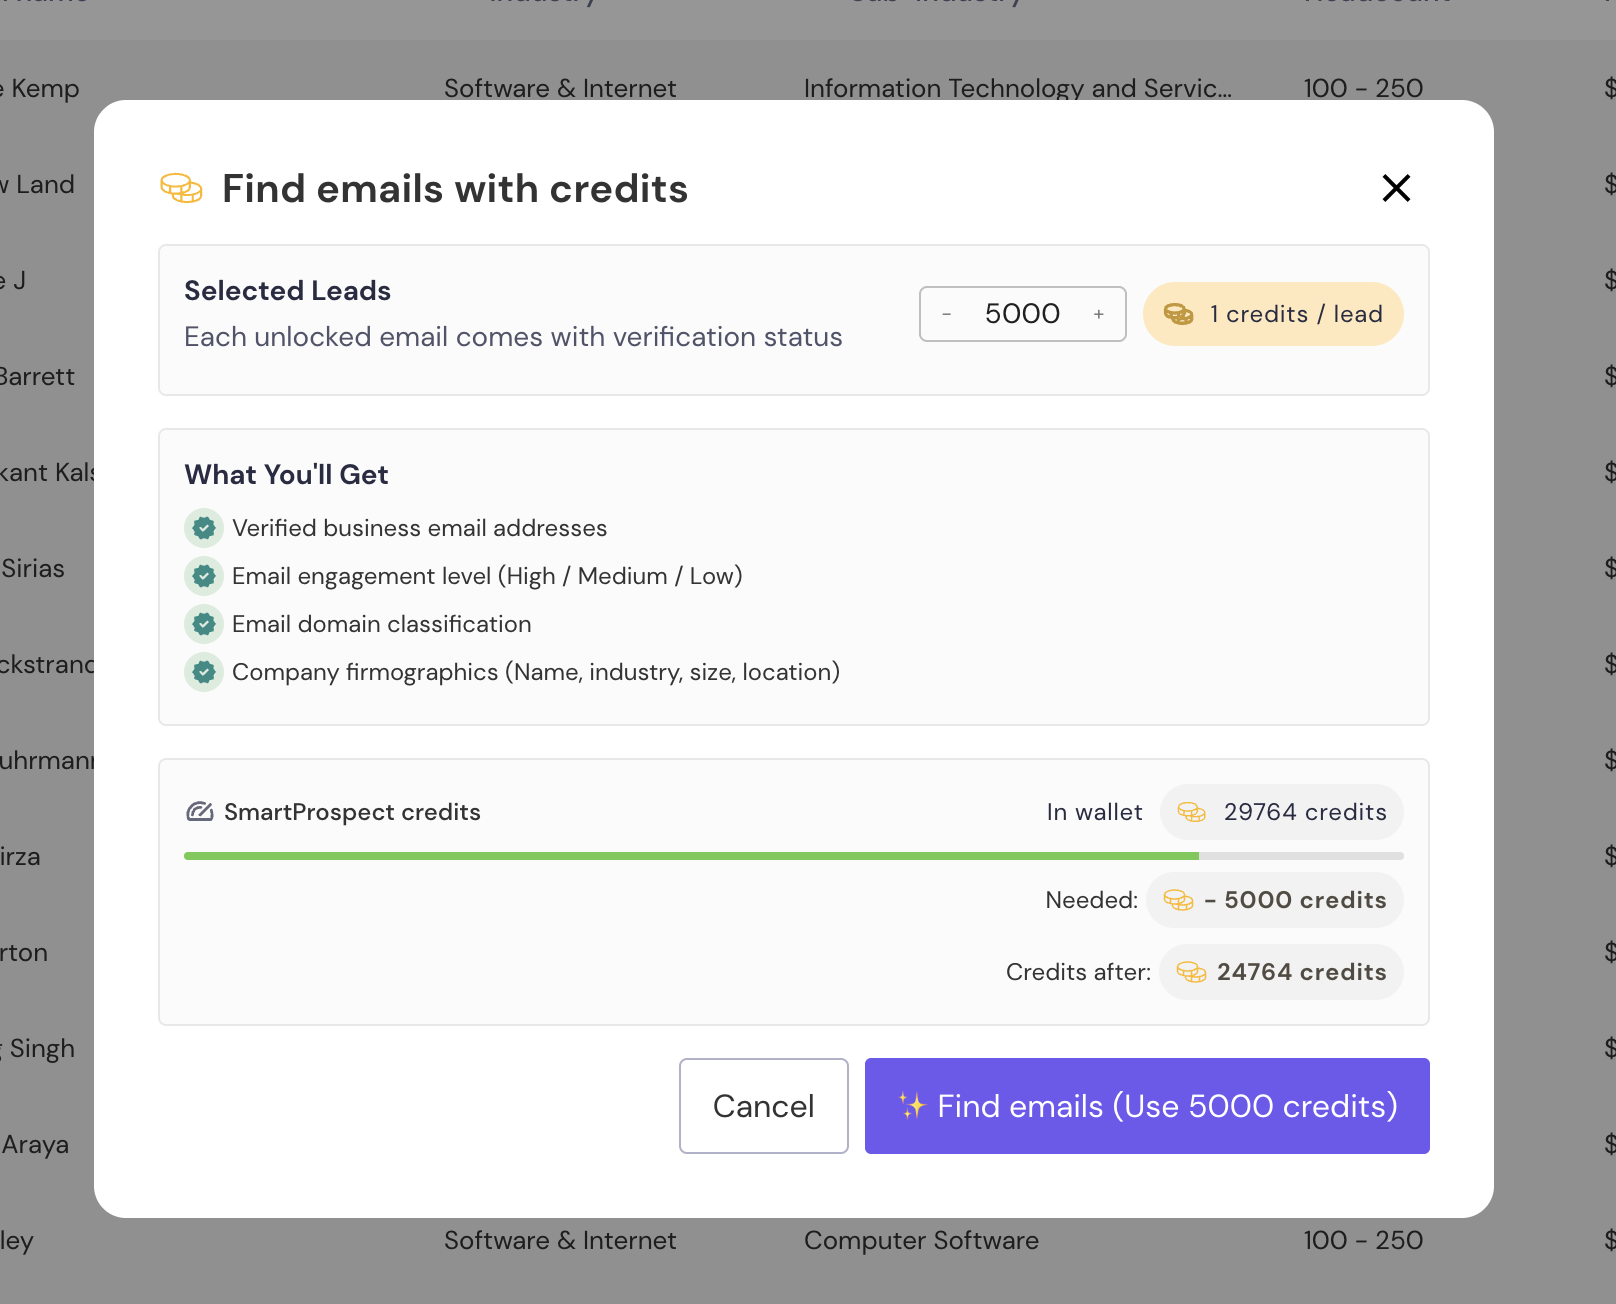Cancel the find emails dialog
Image resolution: width=1616 pixels, height=1304 pixels.
pos(764,1106)
